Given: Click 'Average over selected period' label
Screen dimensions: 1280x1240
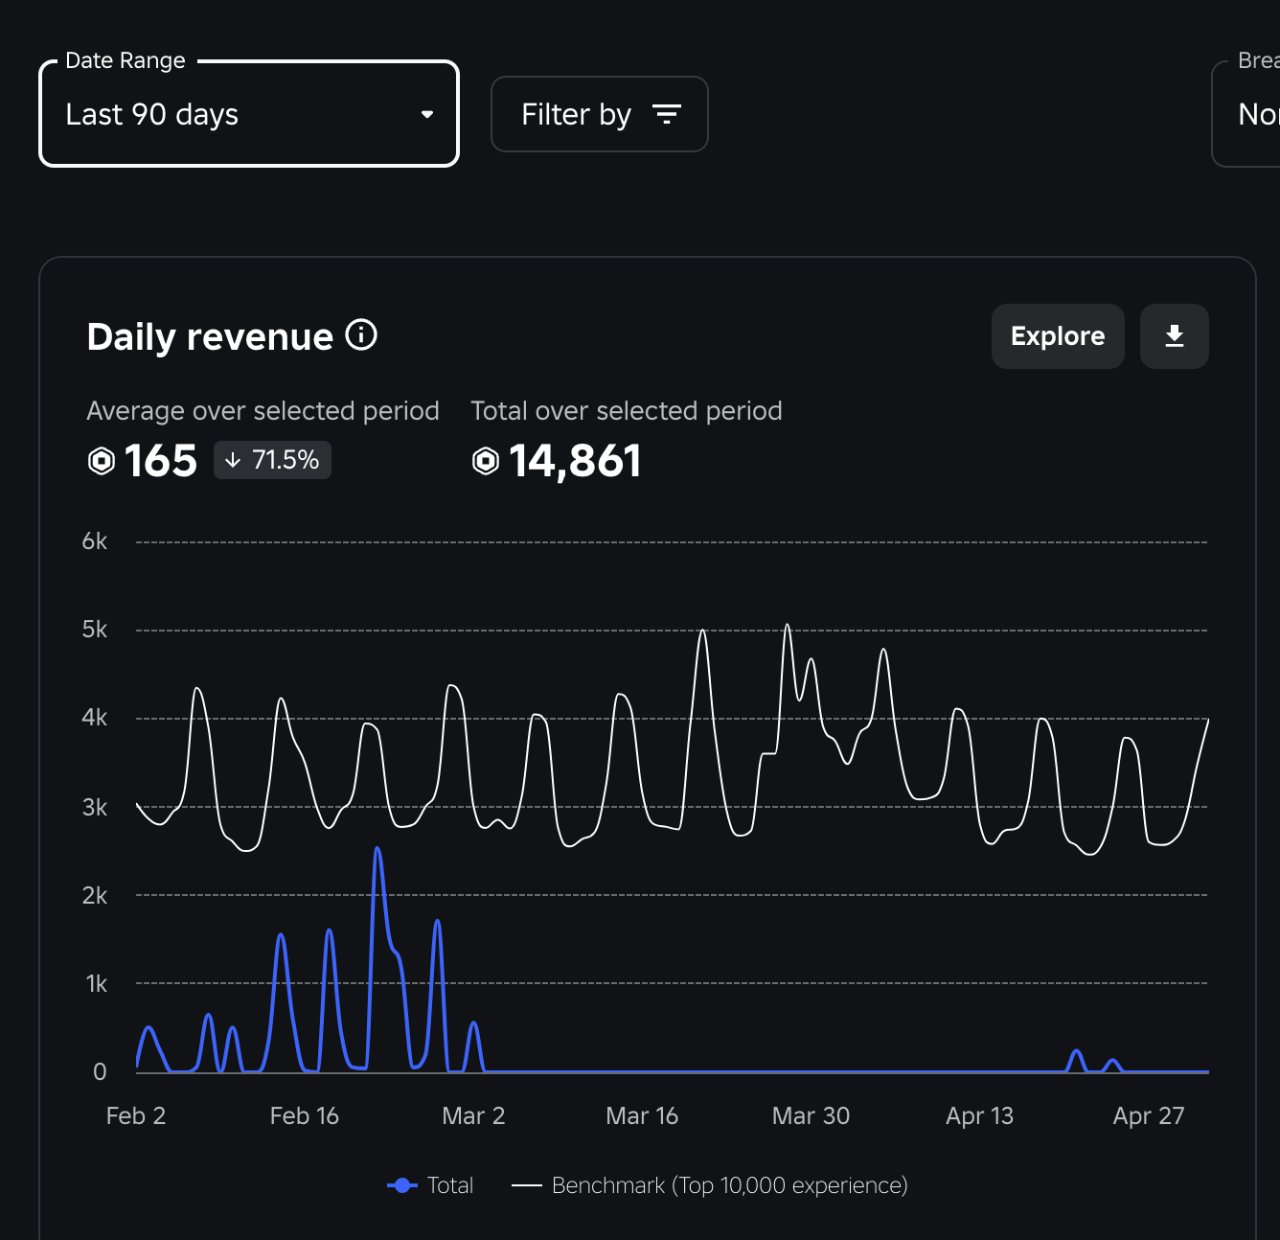Looking at the screenshot, I should pyautogui.click(x=263, y=411).
